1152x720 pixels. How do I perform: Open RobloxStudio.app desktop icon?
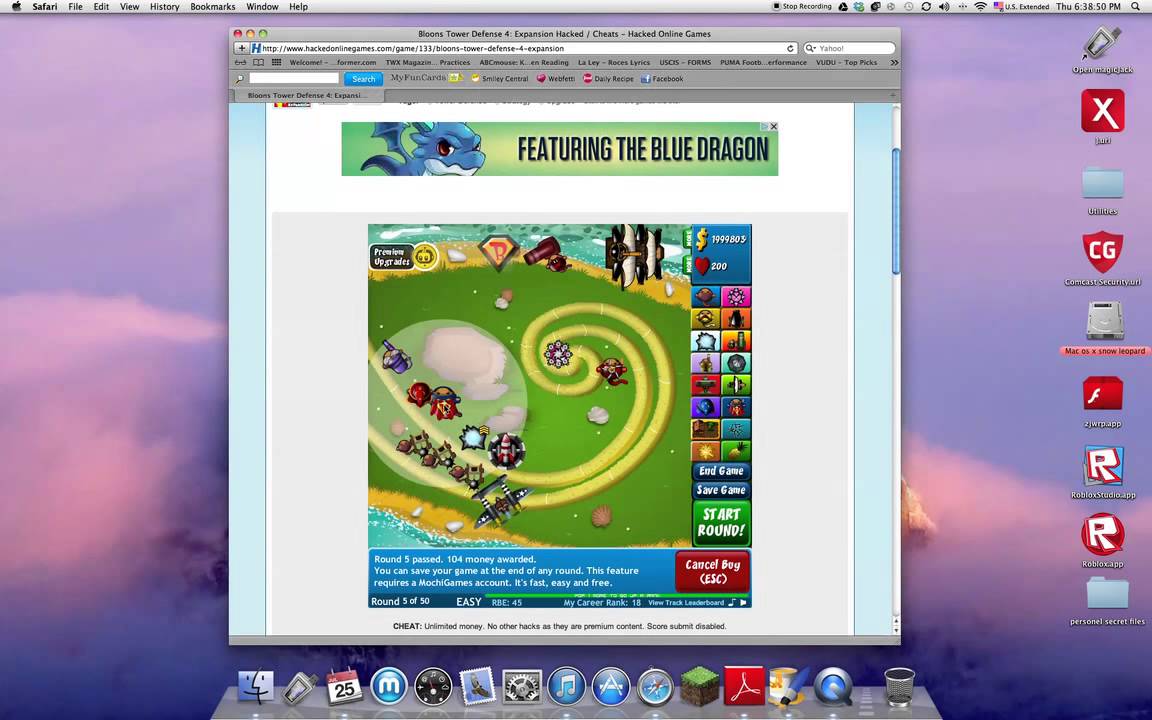coord(1103,472)
